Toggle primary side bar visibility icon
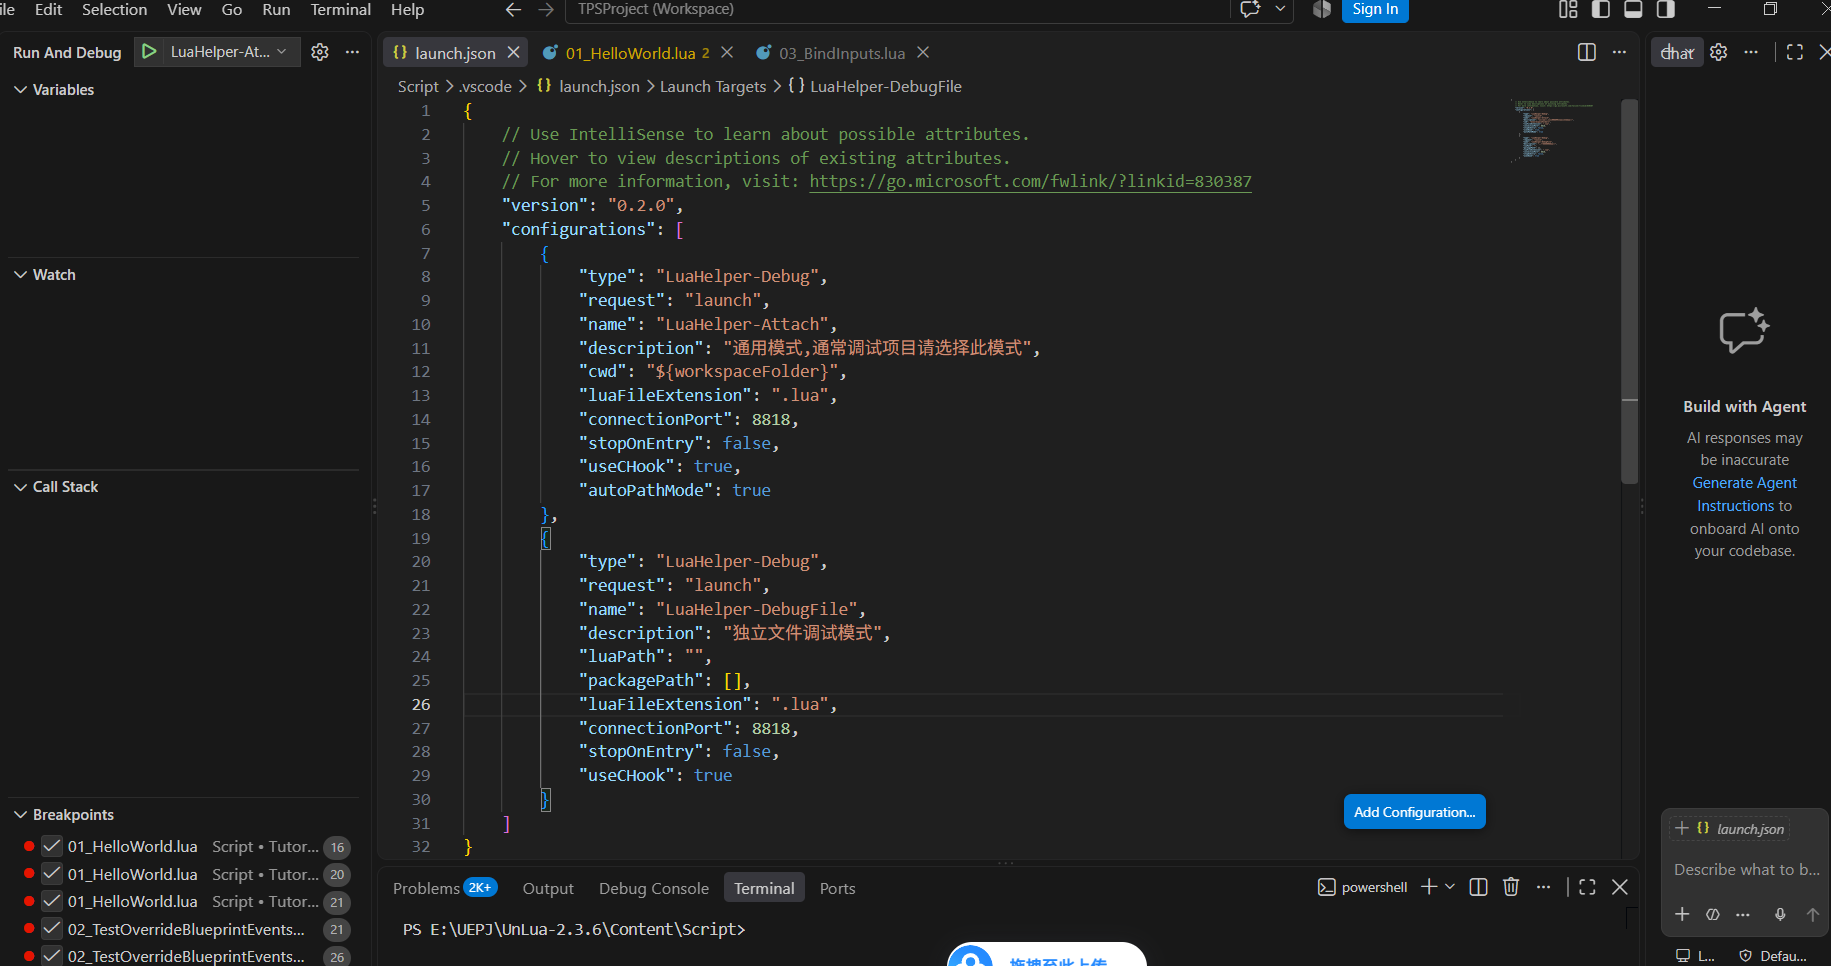The height and width of the screenshot is (966, 1831). tap(1601, 10)
